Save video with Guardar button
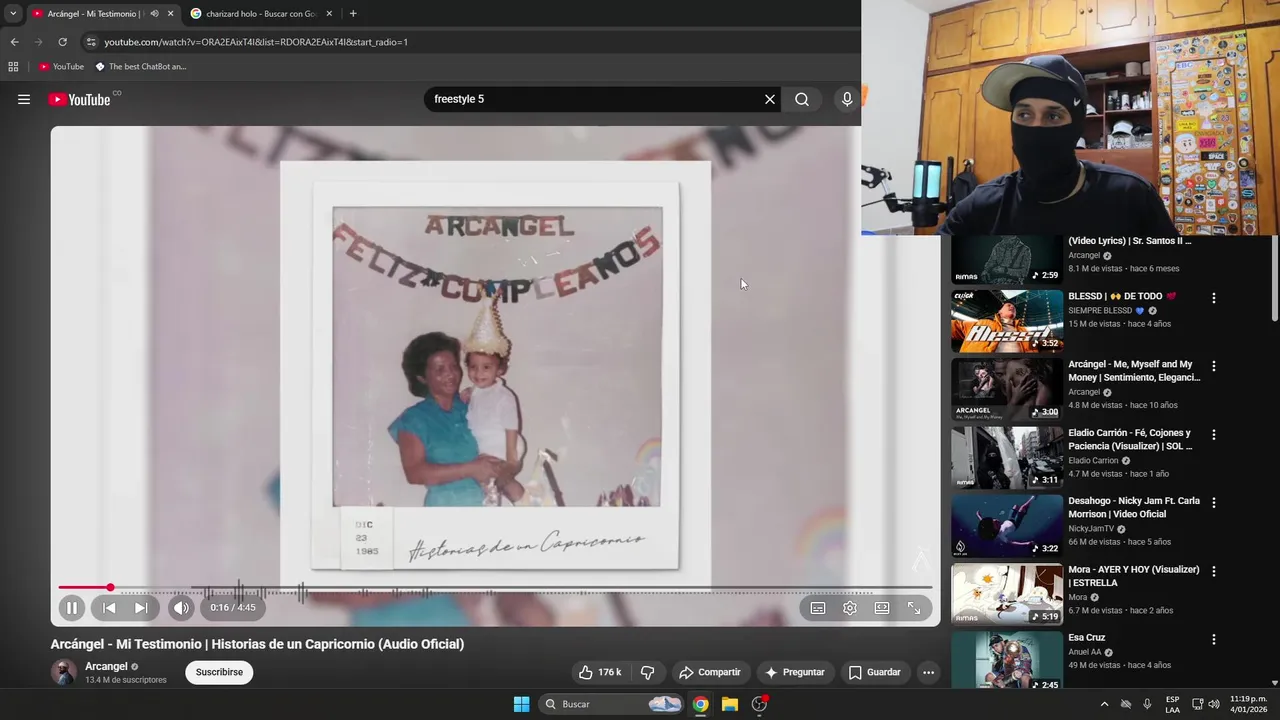Image resolution: width=1280 pixels, height=720 pixels. 875,672
